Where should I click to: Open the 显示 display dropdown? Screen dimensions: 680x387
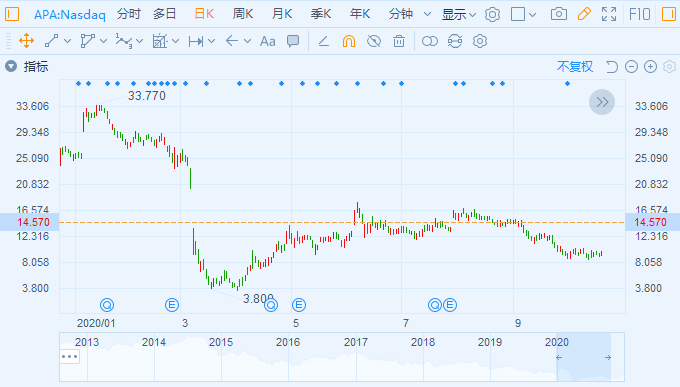pyautogui.click(x=458, y=14)
